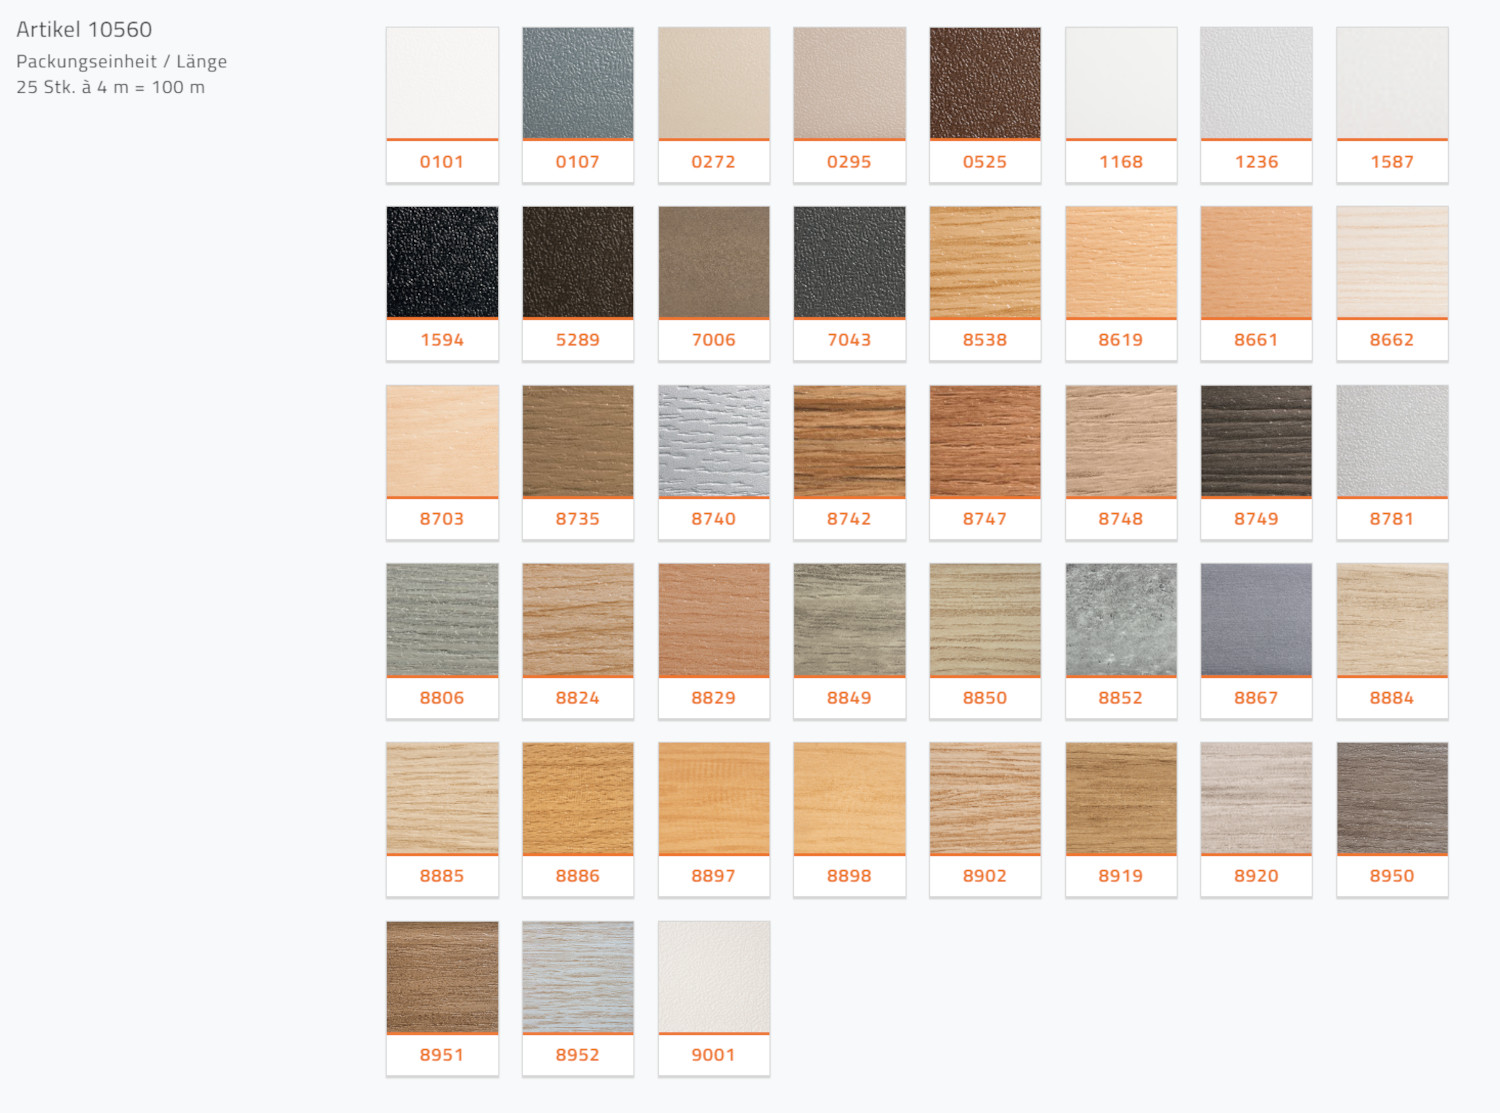
Task: Click the anthracite swatch 7043
Action: [x=849, y=262]
